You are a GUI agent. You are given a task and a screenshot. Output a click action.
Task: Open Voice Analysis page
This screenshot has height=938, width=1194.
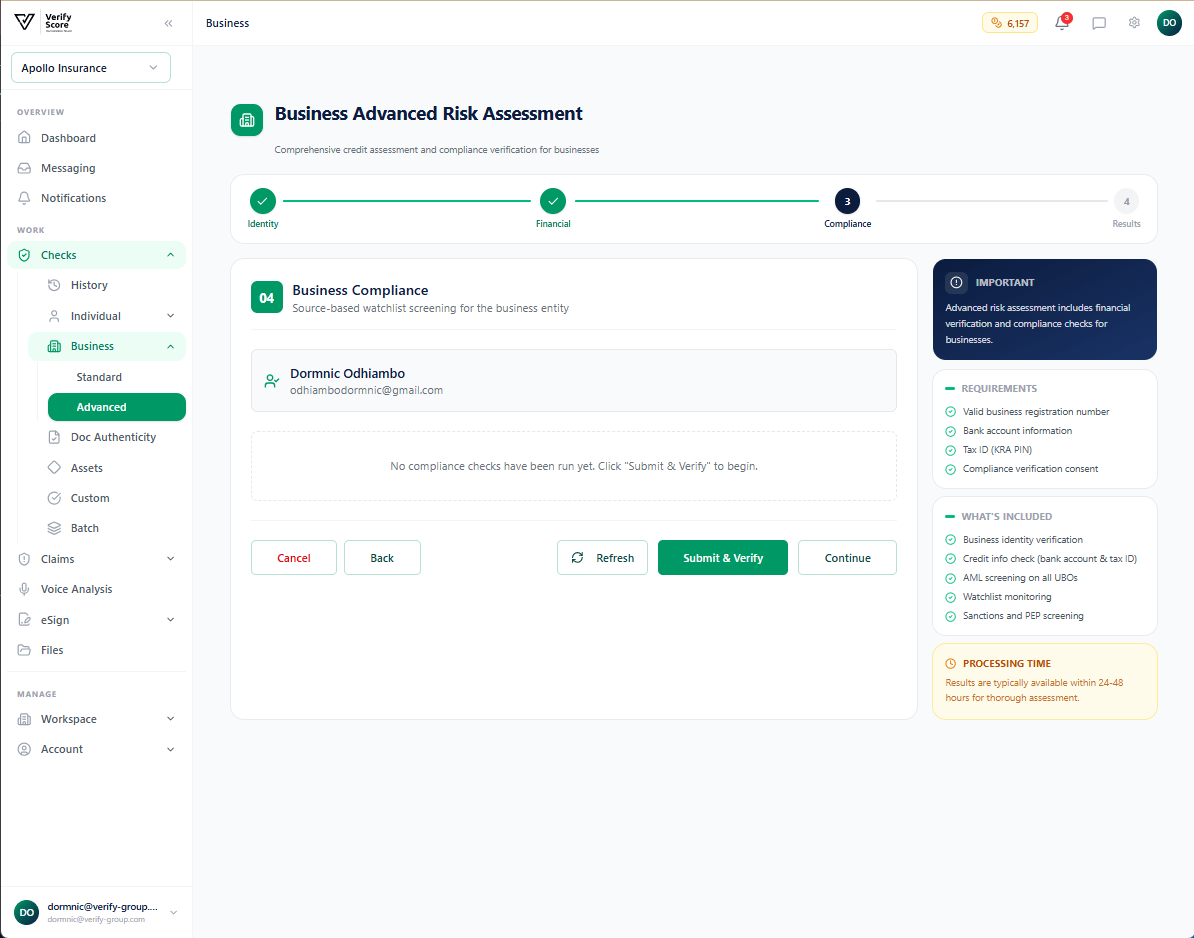coord(97,589)
